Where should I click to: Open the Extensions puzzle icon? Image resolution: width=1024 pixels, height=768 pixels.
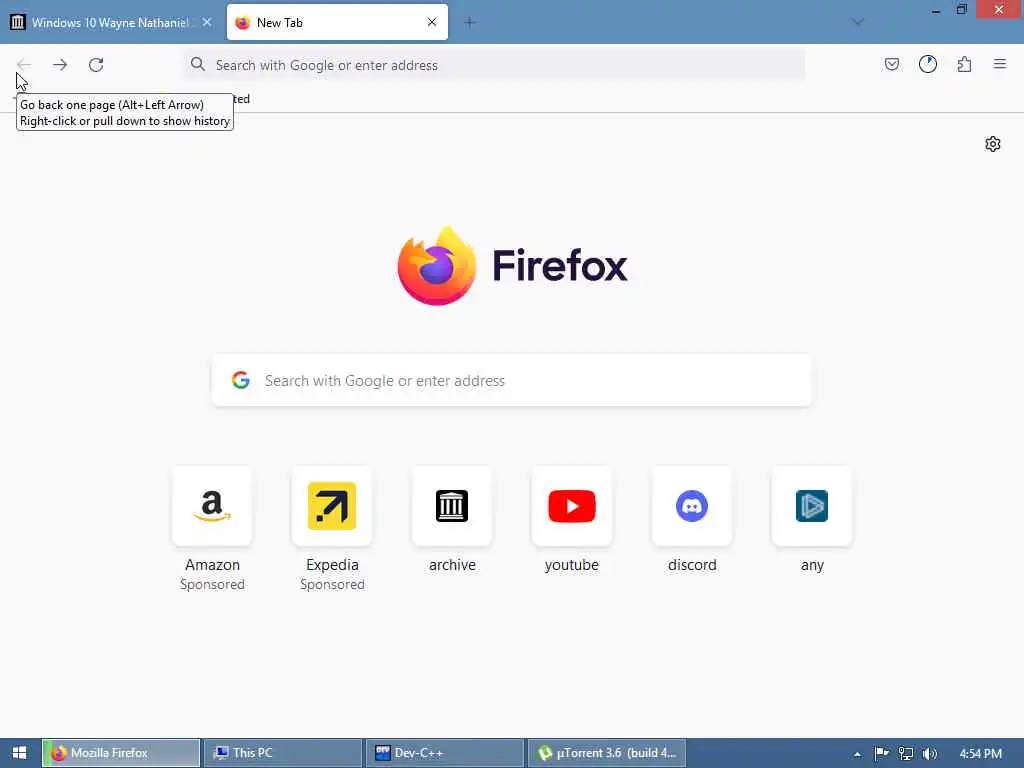pyautogui.click(x=964, y=64)
